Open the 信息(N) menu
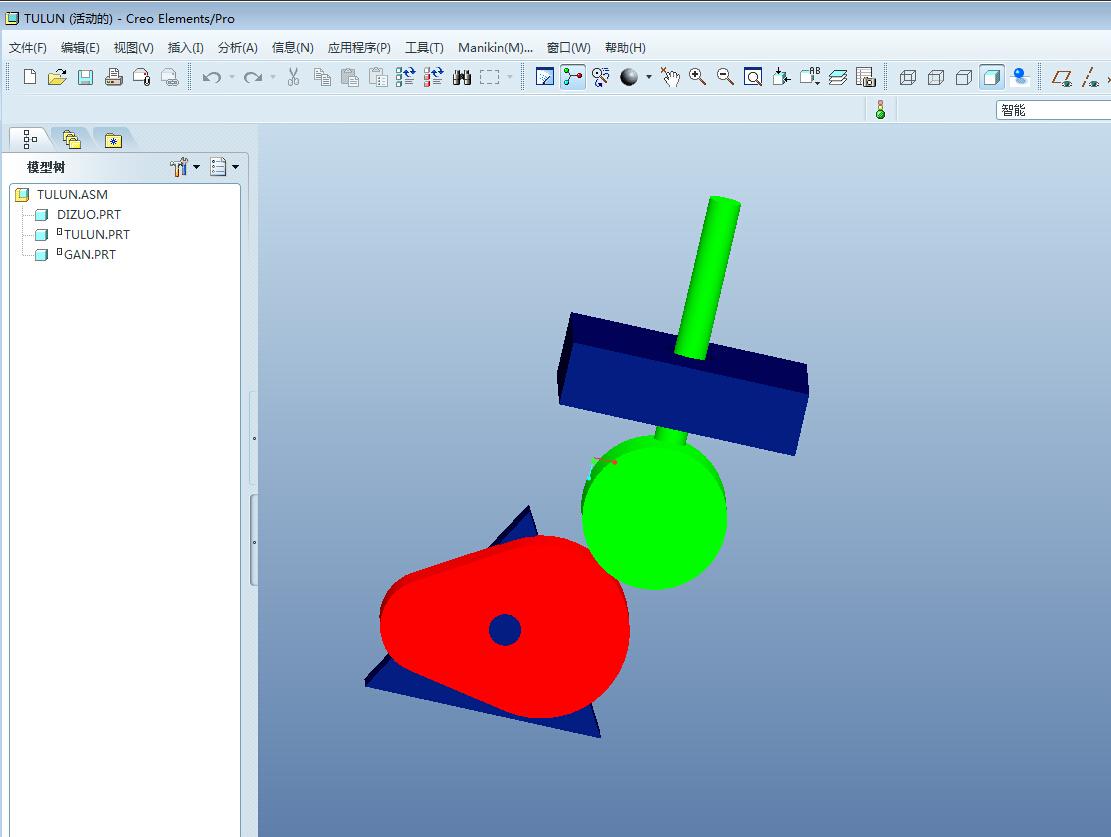The width and height of the screenshot is (1111, 837). point(293,47)
